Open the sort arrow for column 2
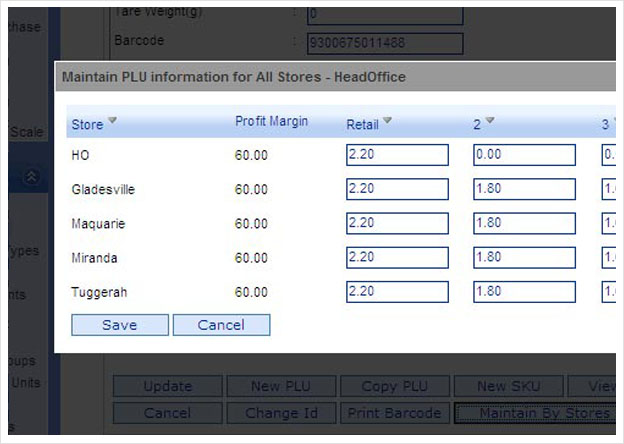The width and height of the screenshot is (624, 444). pyautogui.click(x=490, y=120)
